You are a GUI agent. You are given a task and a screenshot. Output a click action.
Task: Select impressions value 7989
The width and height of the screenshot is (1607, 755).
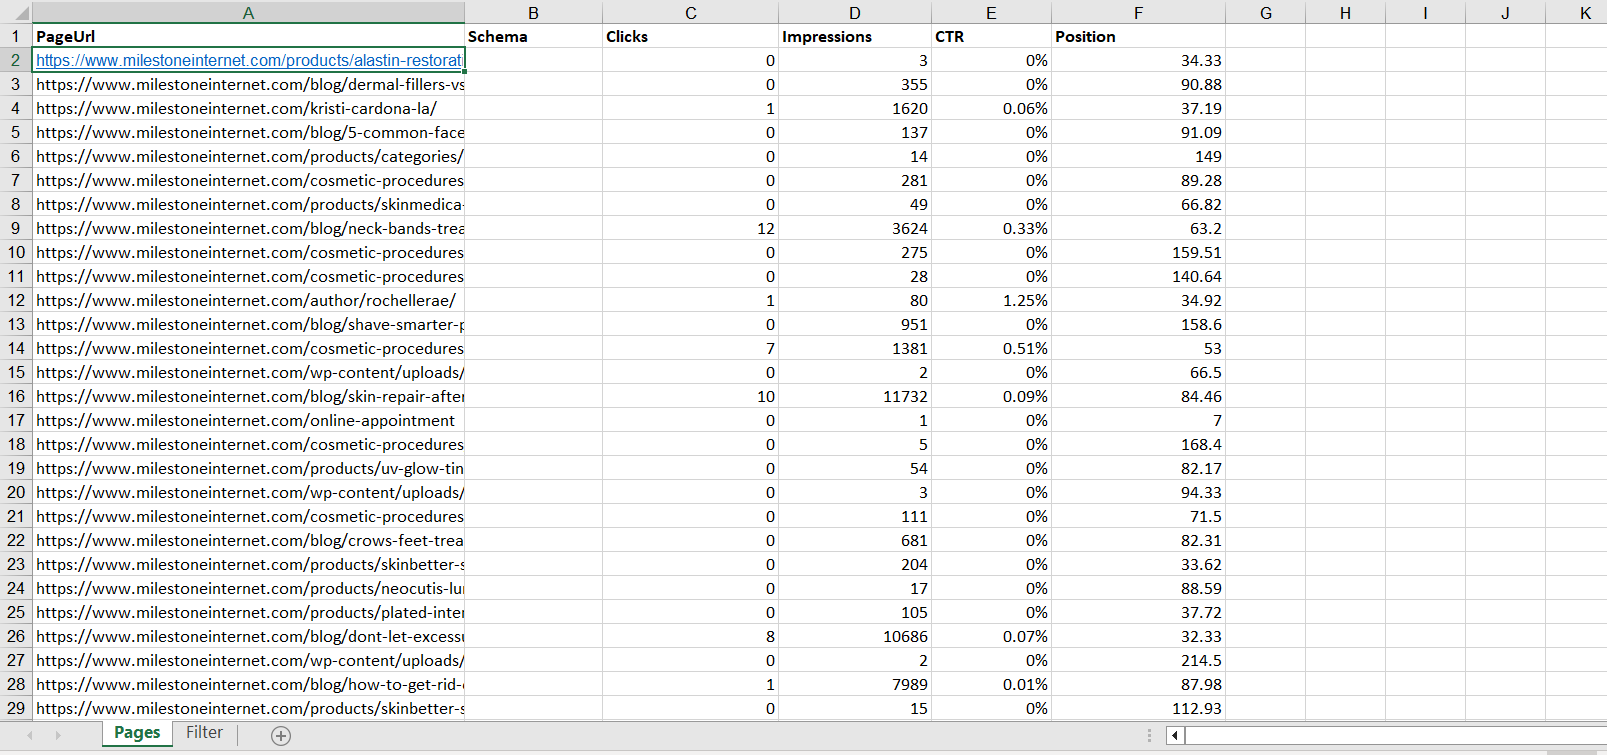pyautogui.click(x=854, y=684)
